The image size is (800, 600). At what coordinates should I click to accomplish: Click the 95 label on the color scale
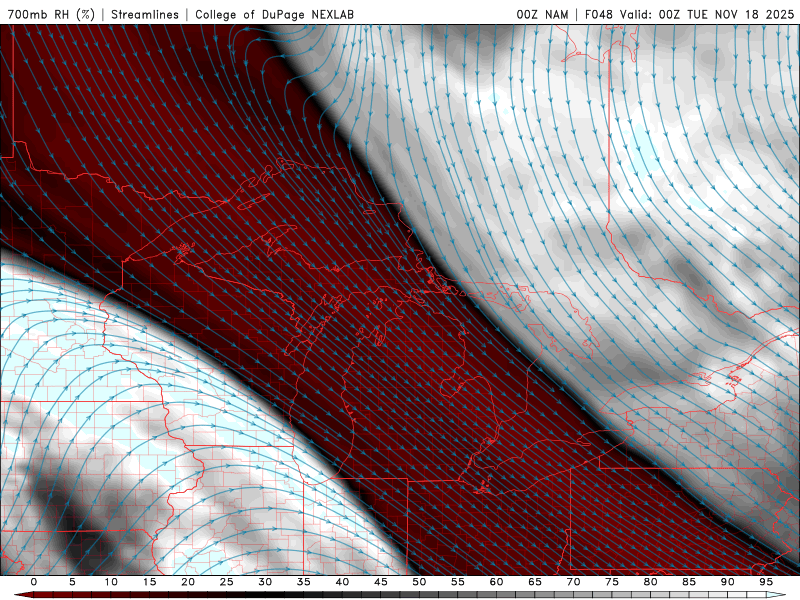point(766,582)
